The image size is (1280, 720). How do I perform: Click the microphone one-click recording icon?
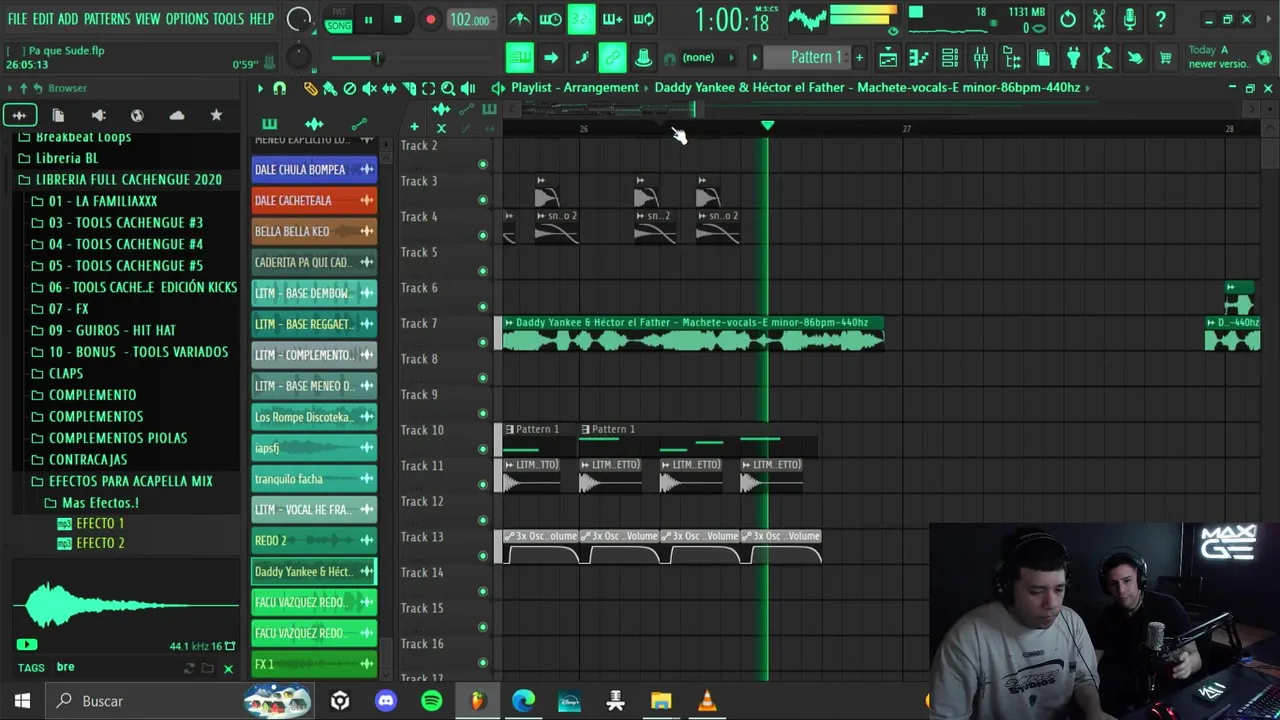point(1129,19)
